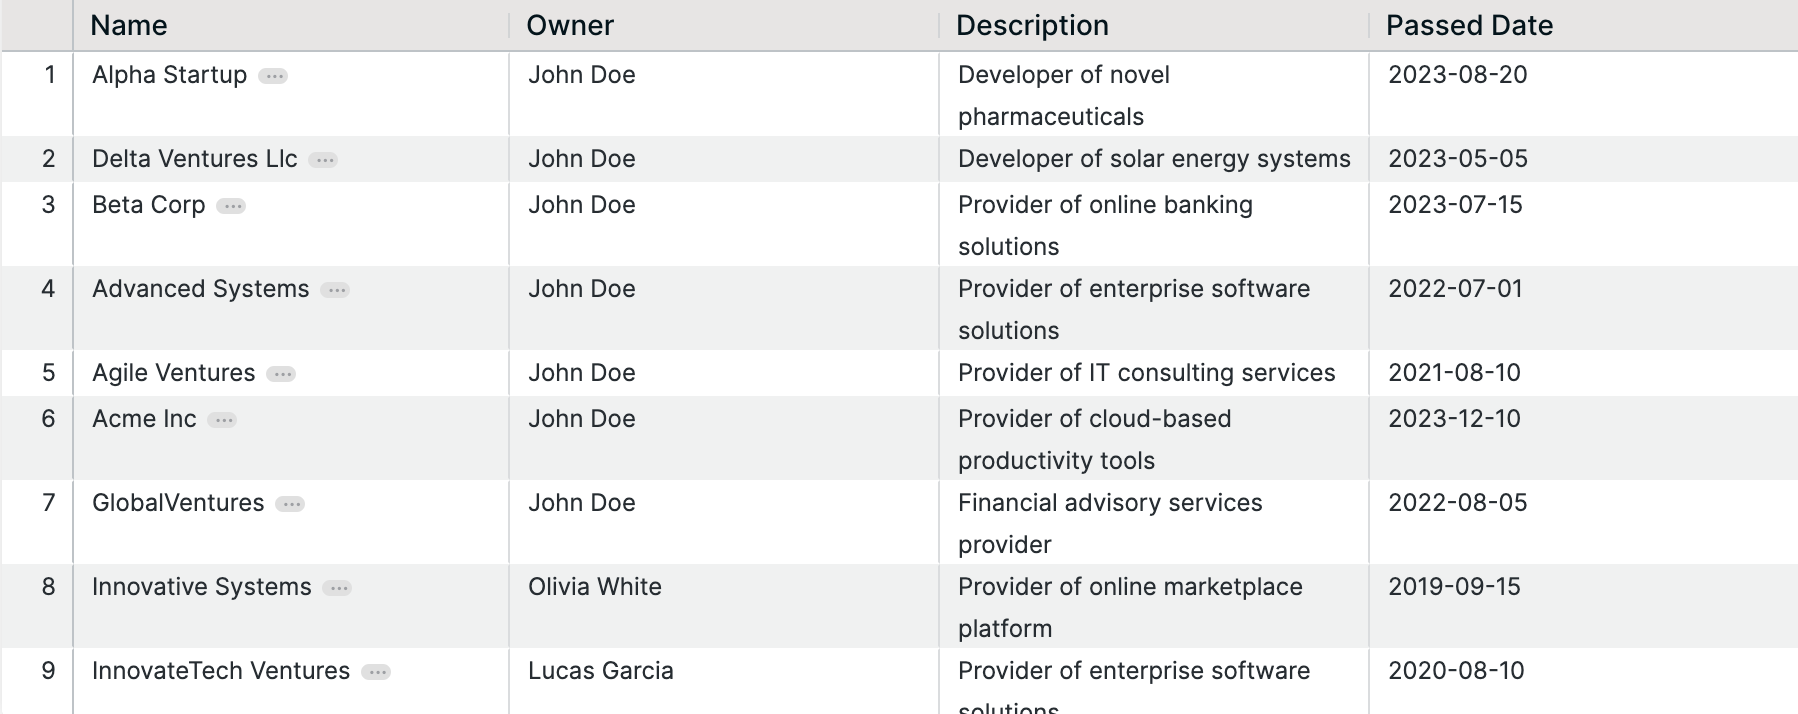Screen dimensions: 1798x714
Task: Open the ellipsis menu for InnovateTech Ventures
Action: click(376, 672)
